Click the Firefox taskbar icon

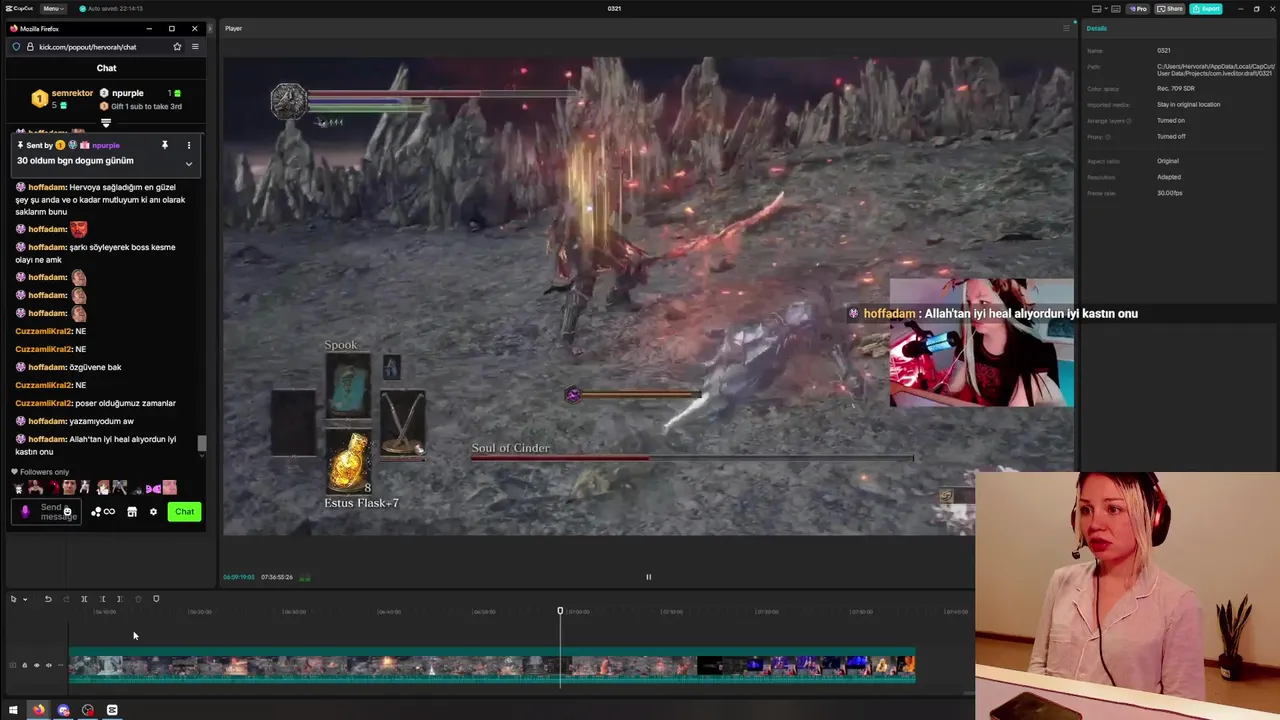pos(38,710)
